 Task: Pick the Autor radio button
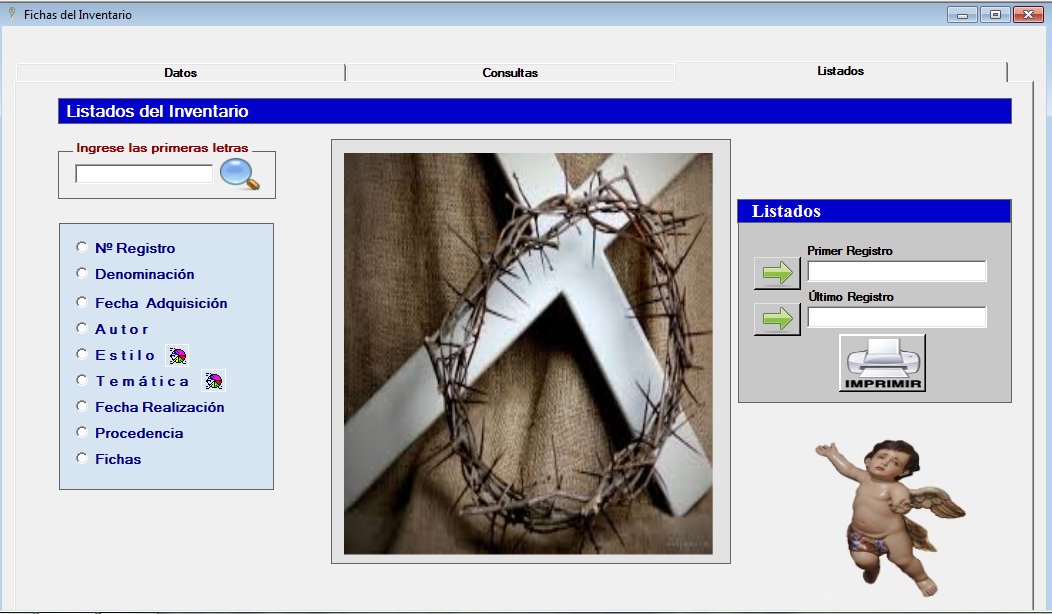click(x=82, y=328)
